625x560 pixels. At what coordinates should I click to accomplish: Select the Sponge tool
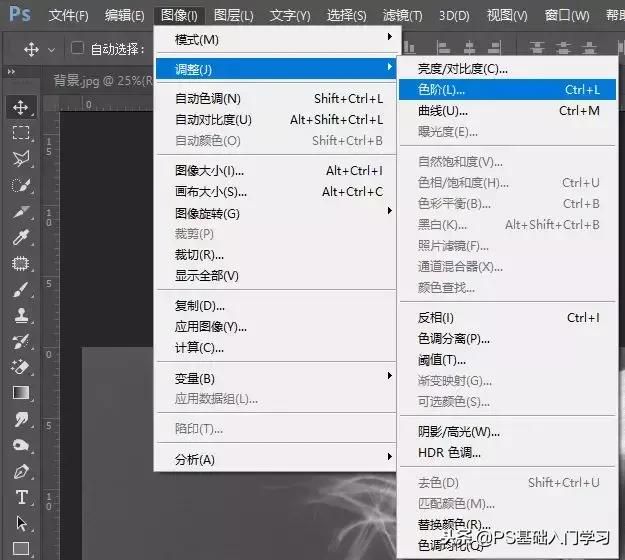click(20, 445)
